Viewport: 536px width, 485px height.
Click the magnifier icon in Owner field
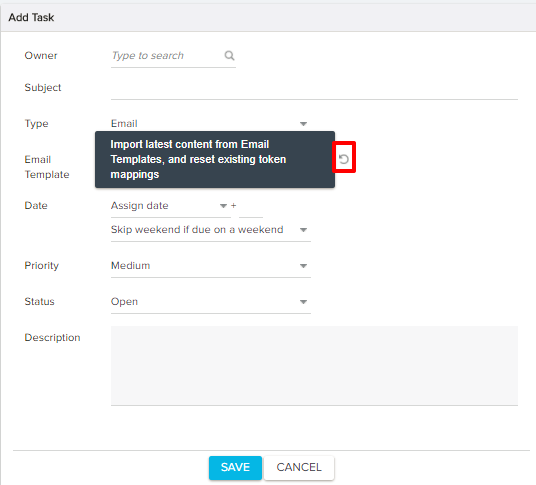tap(229, 55)
